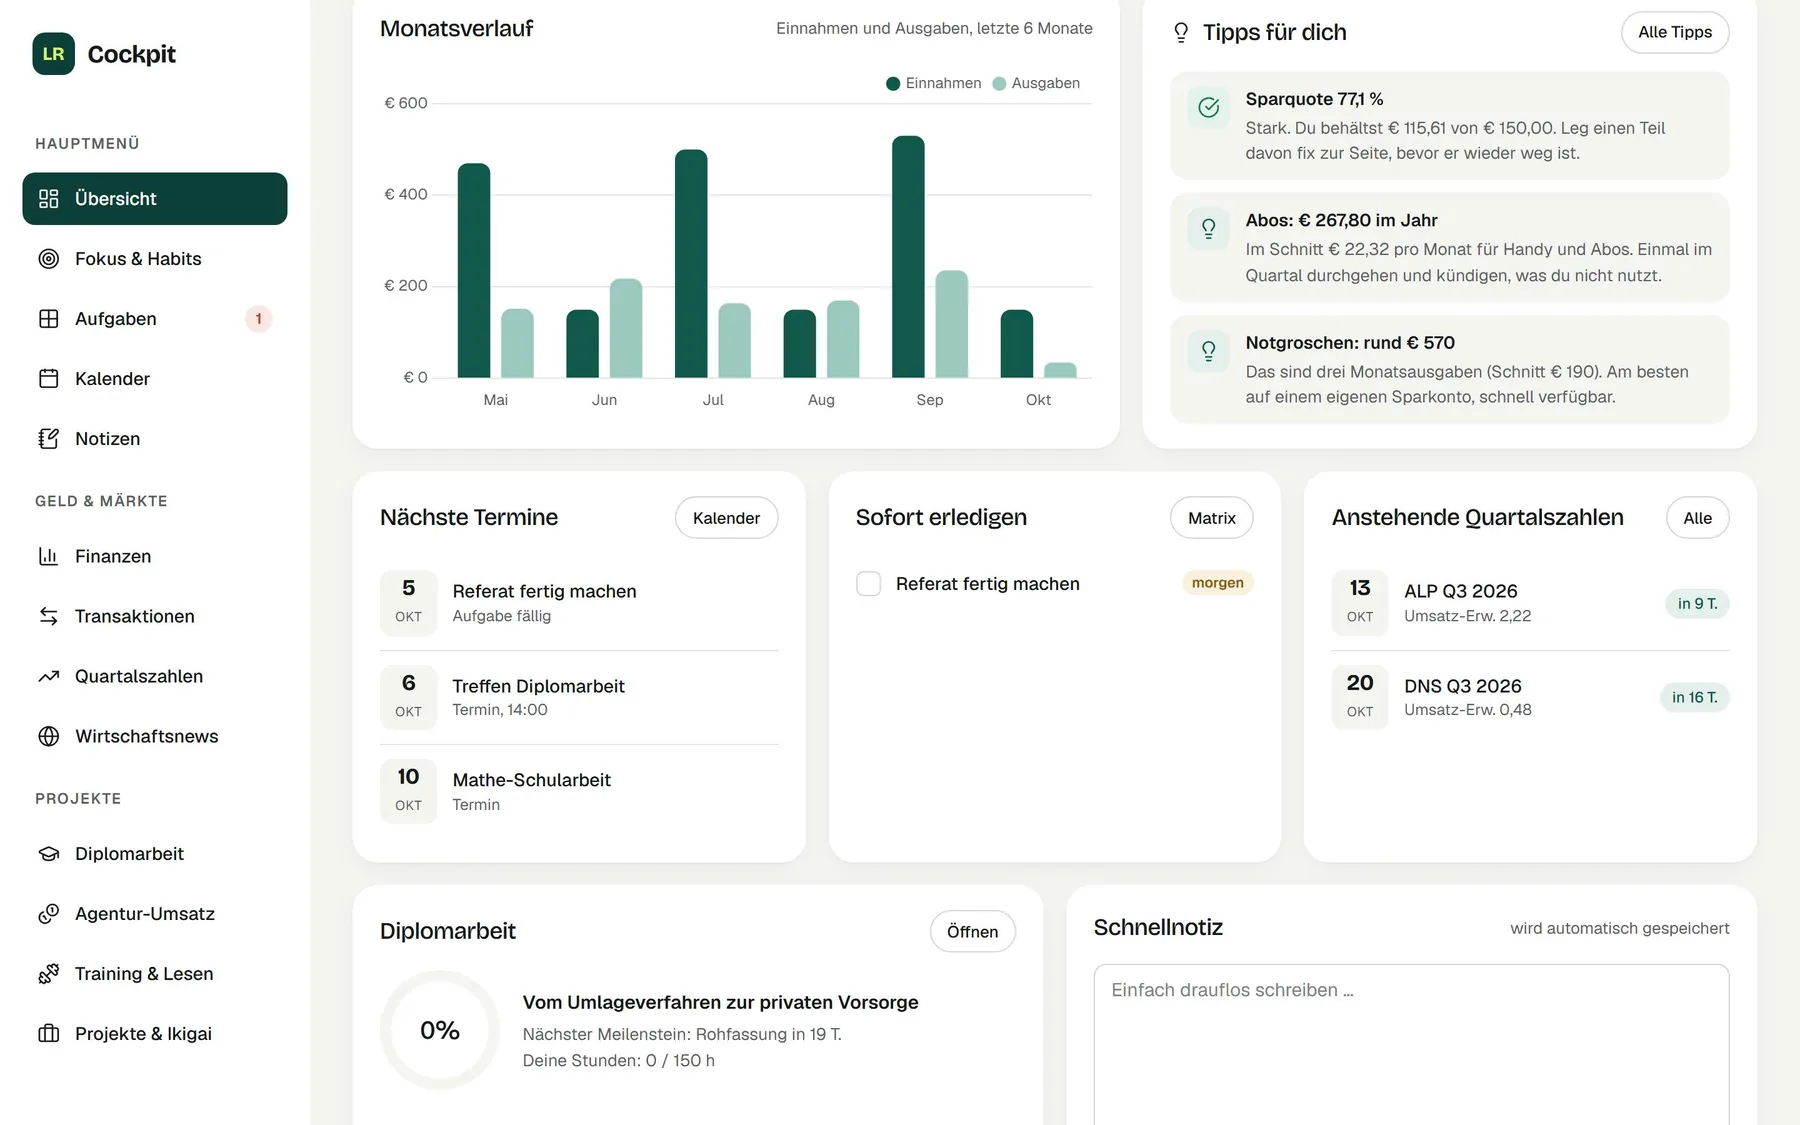Click Öffnen button for Diplomarbeit

972,932
